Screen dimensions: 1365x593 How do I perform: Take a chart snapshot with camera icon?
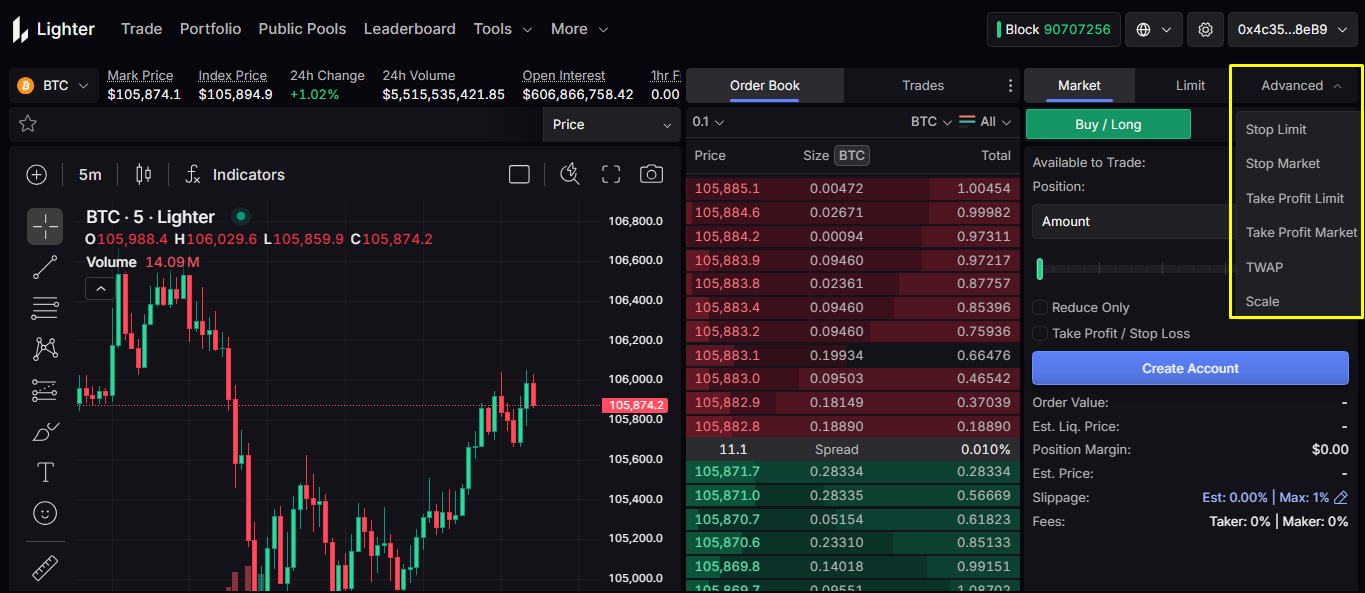coord(651,174)
